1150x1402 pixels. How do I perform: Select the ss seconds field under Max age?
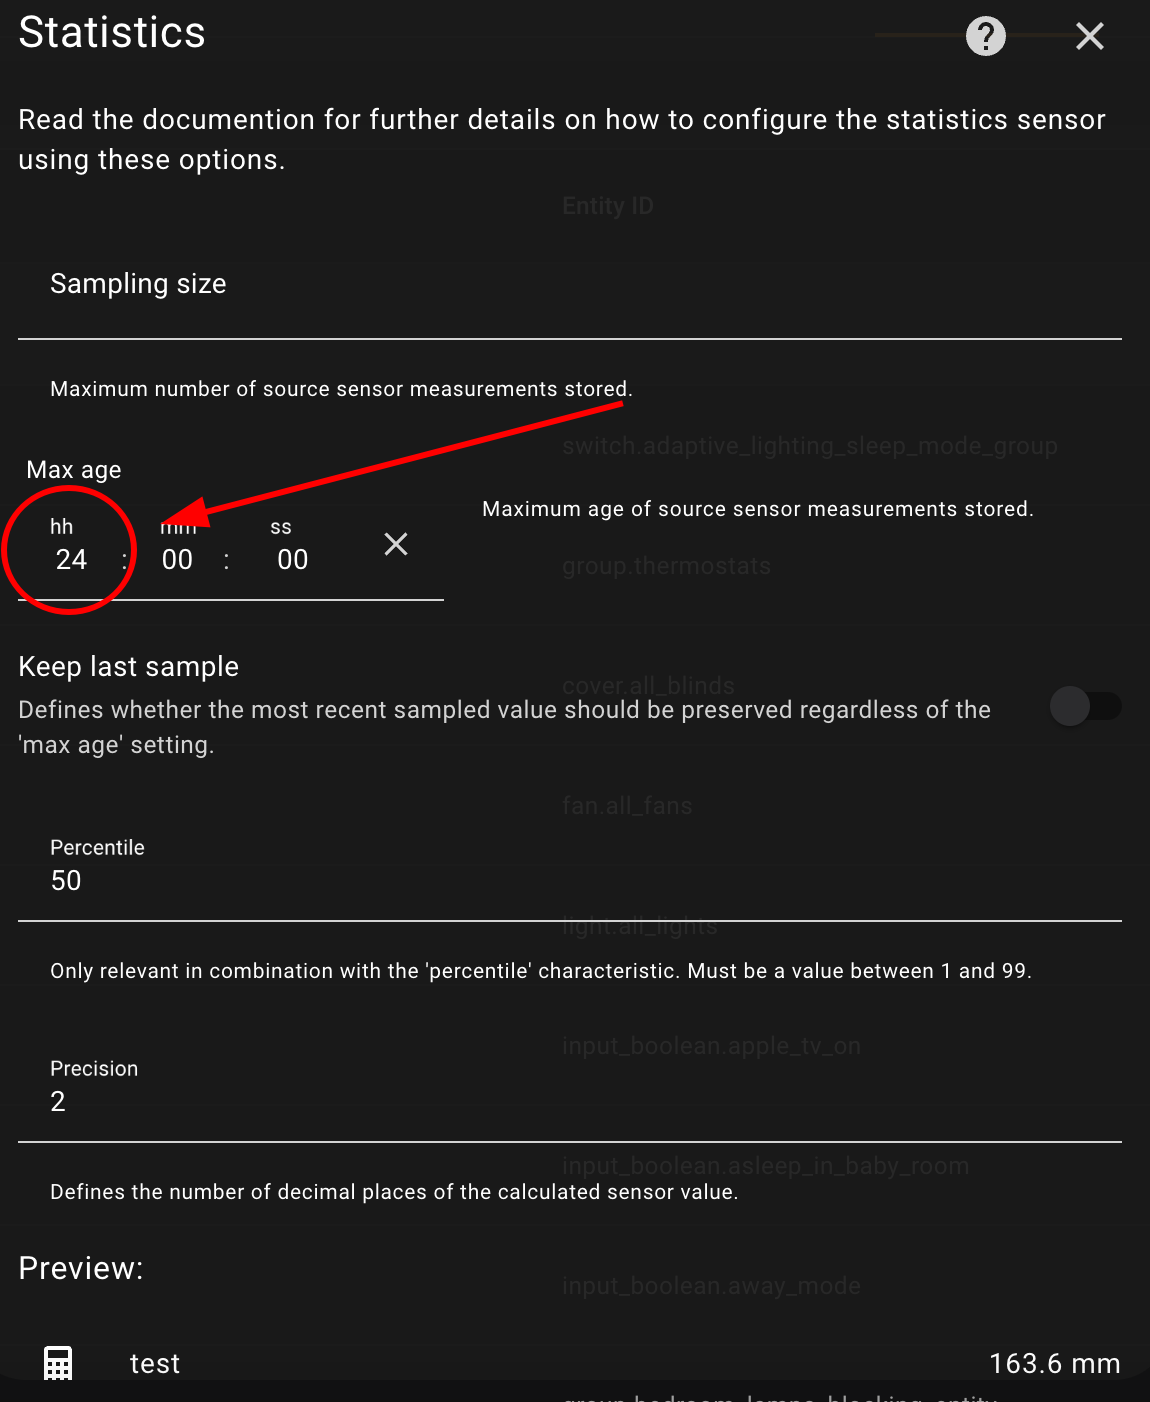point(291,558)
